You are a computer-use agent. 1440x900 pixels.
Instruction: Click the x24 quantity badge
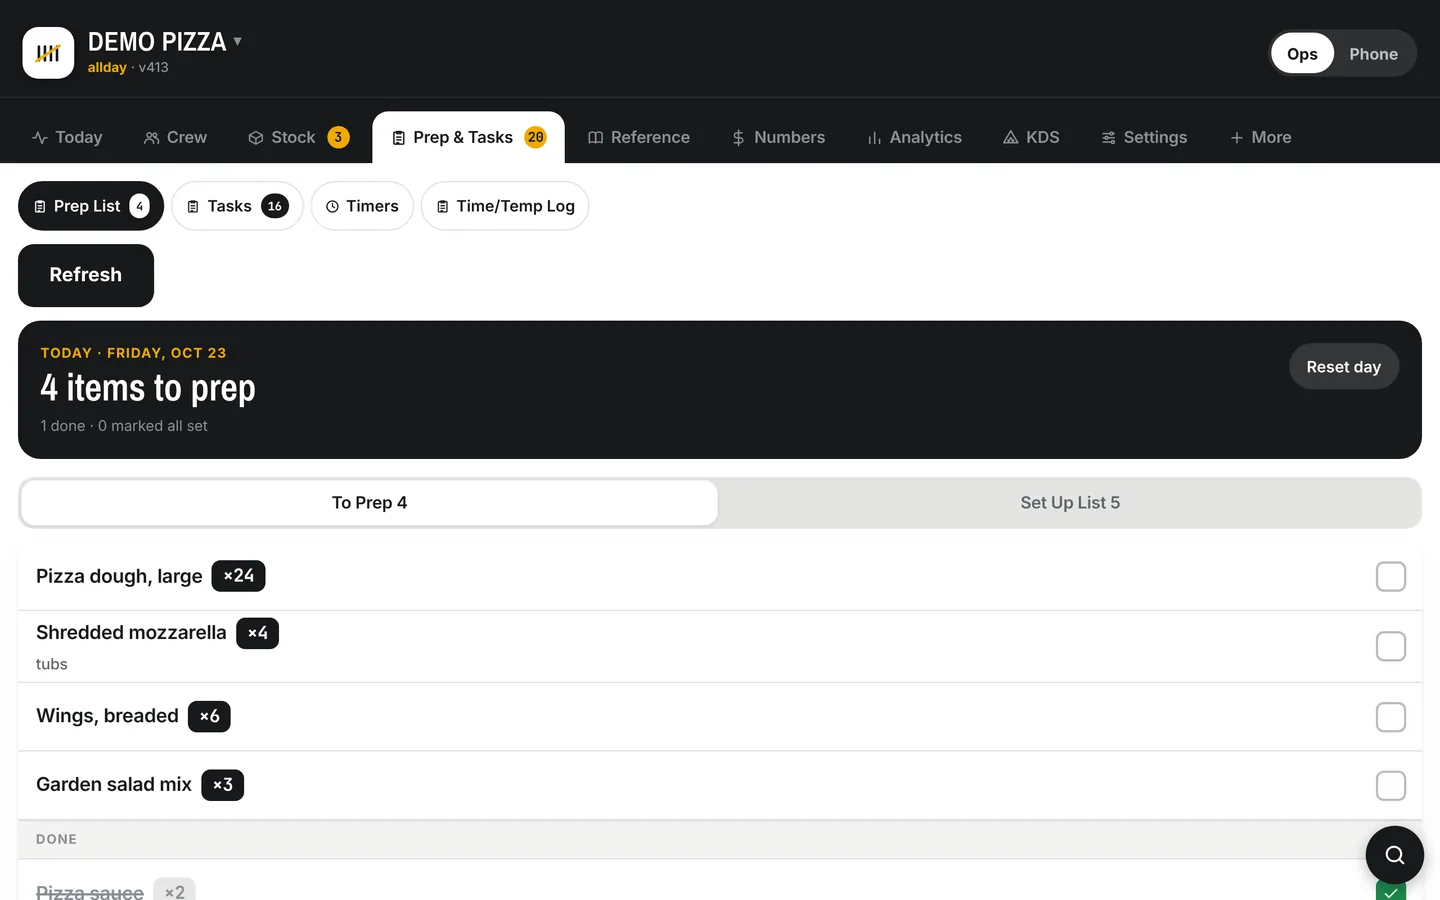[x=238, y=576]
